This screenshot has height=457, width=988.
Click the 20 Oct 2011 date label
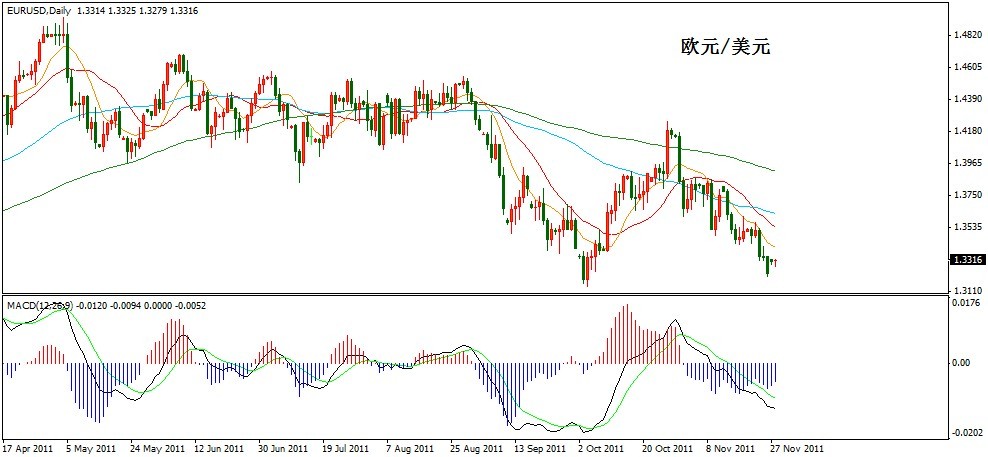tap(667, 449)
